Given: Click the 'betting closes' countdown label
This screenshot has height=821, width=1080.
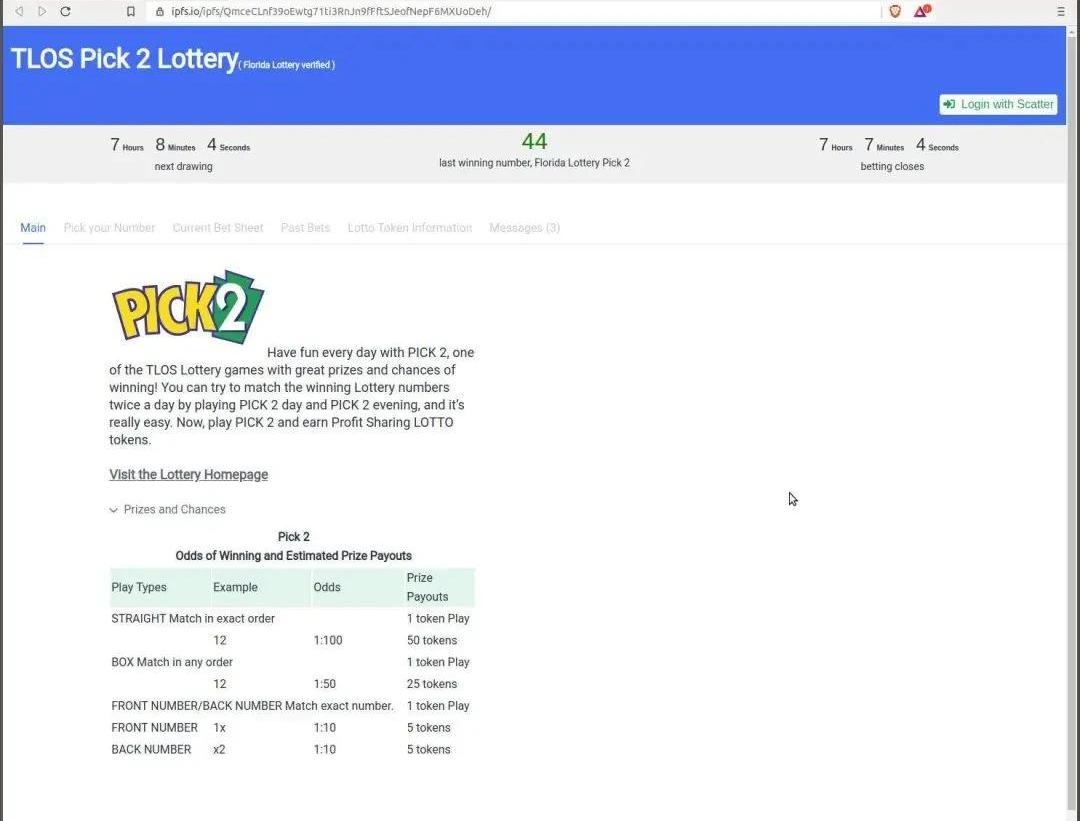Looking at the screenshot, I should click(x=892, y=167).
